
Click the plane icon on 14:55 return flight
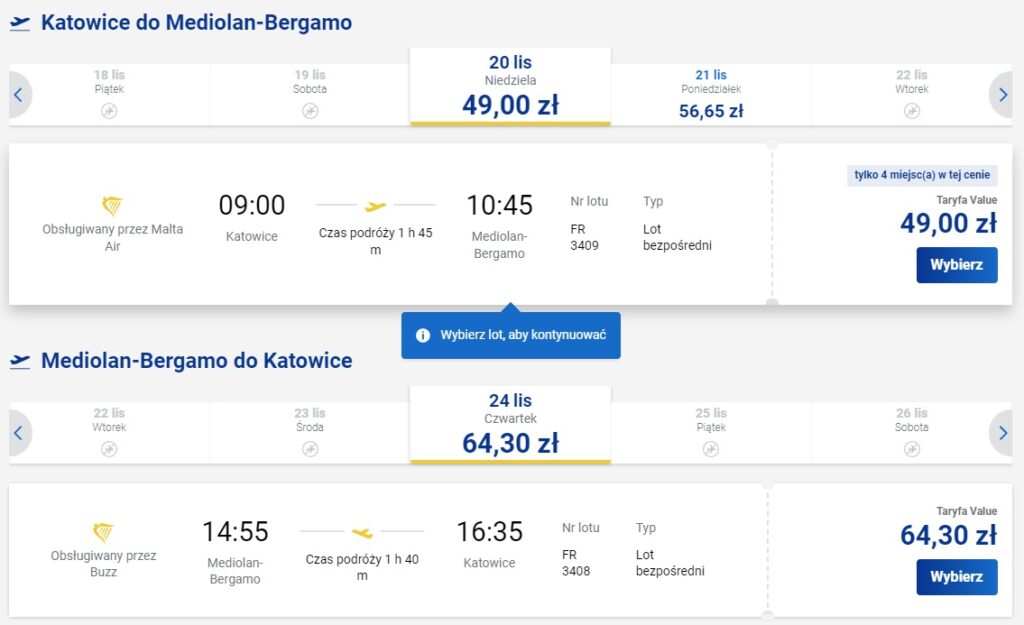362,533
